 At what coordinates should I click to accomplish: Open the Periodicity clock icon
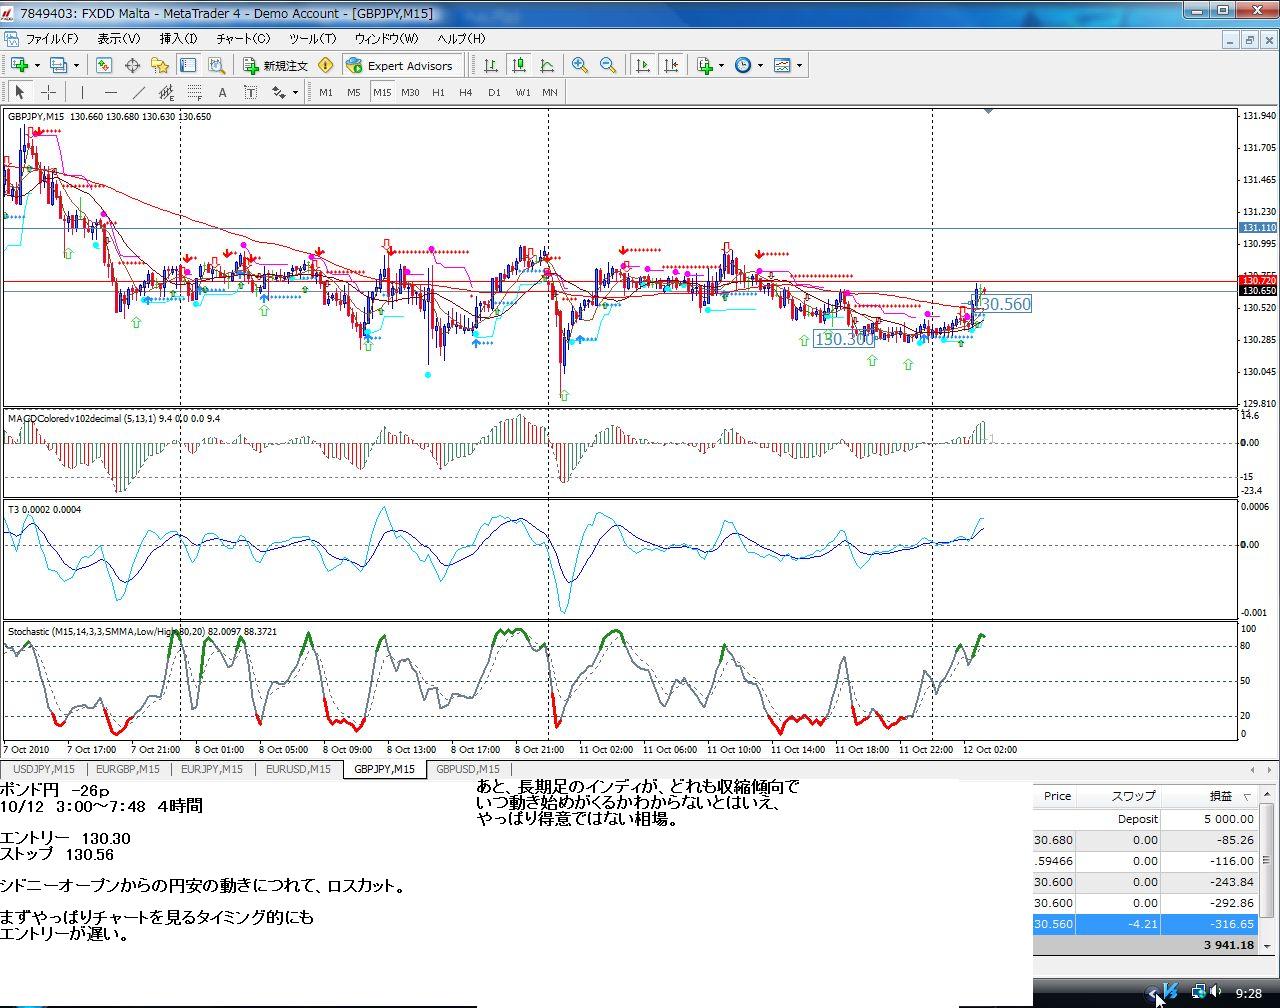coord(743,65)
